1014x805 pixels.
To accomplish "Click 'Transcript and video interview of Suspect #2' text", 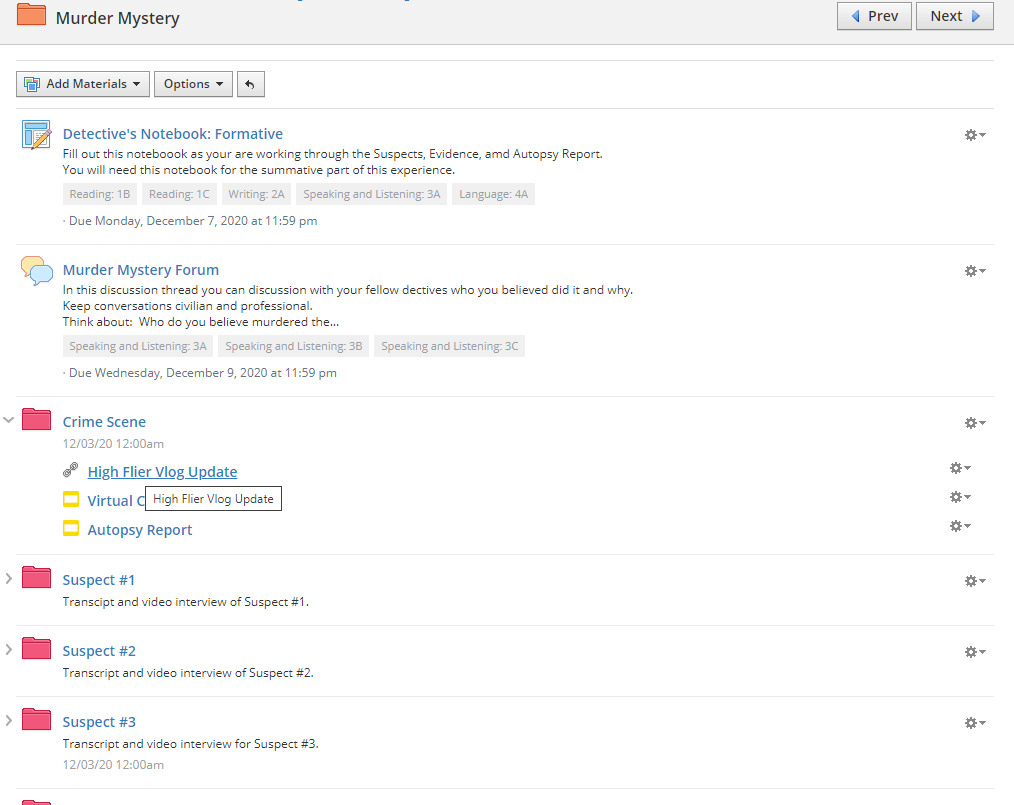I will (x=188, y=673).
